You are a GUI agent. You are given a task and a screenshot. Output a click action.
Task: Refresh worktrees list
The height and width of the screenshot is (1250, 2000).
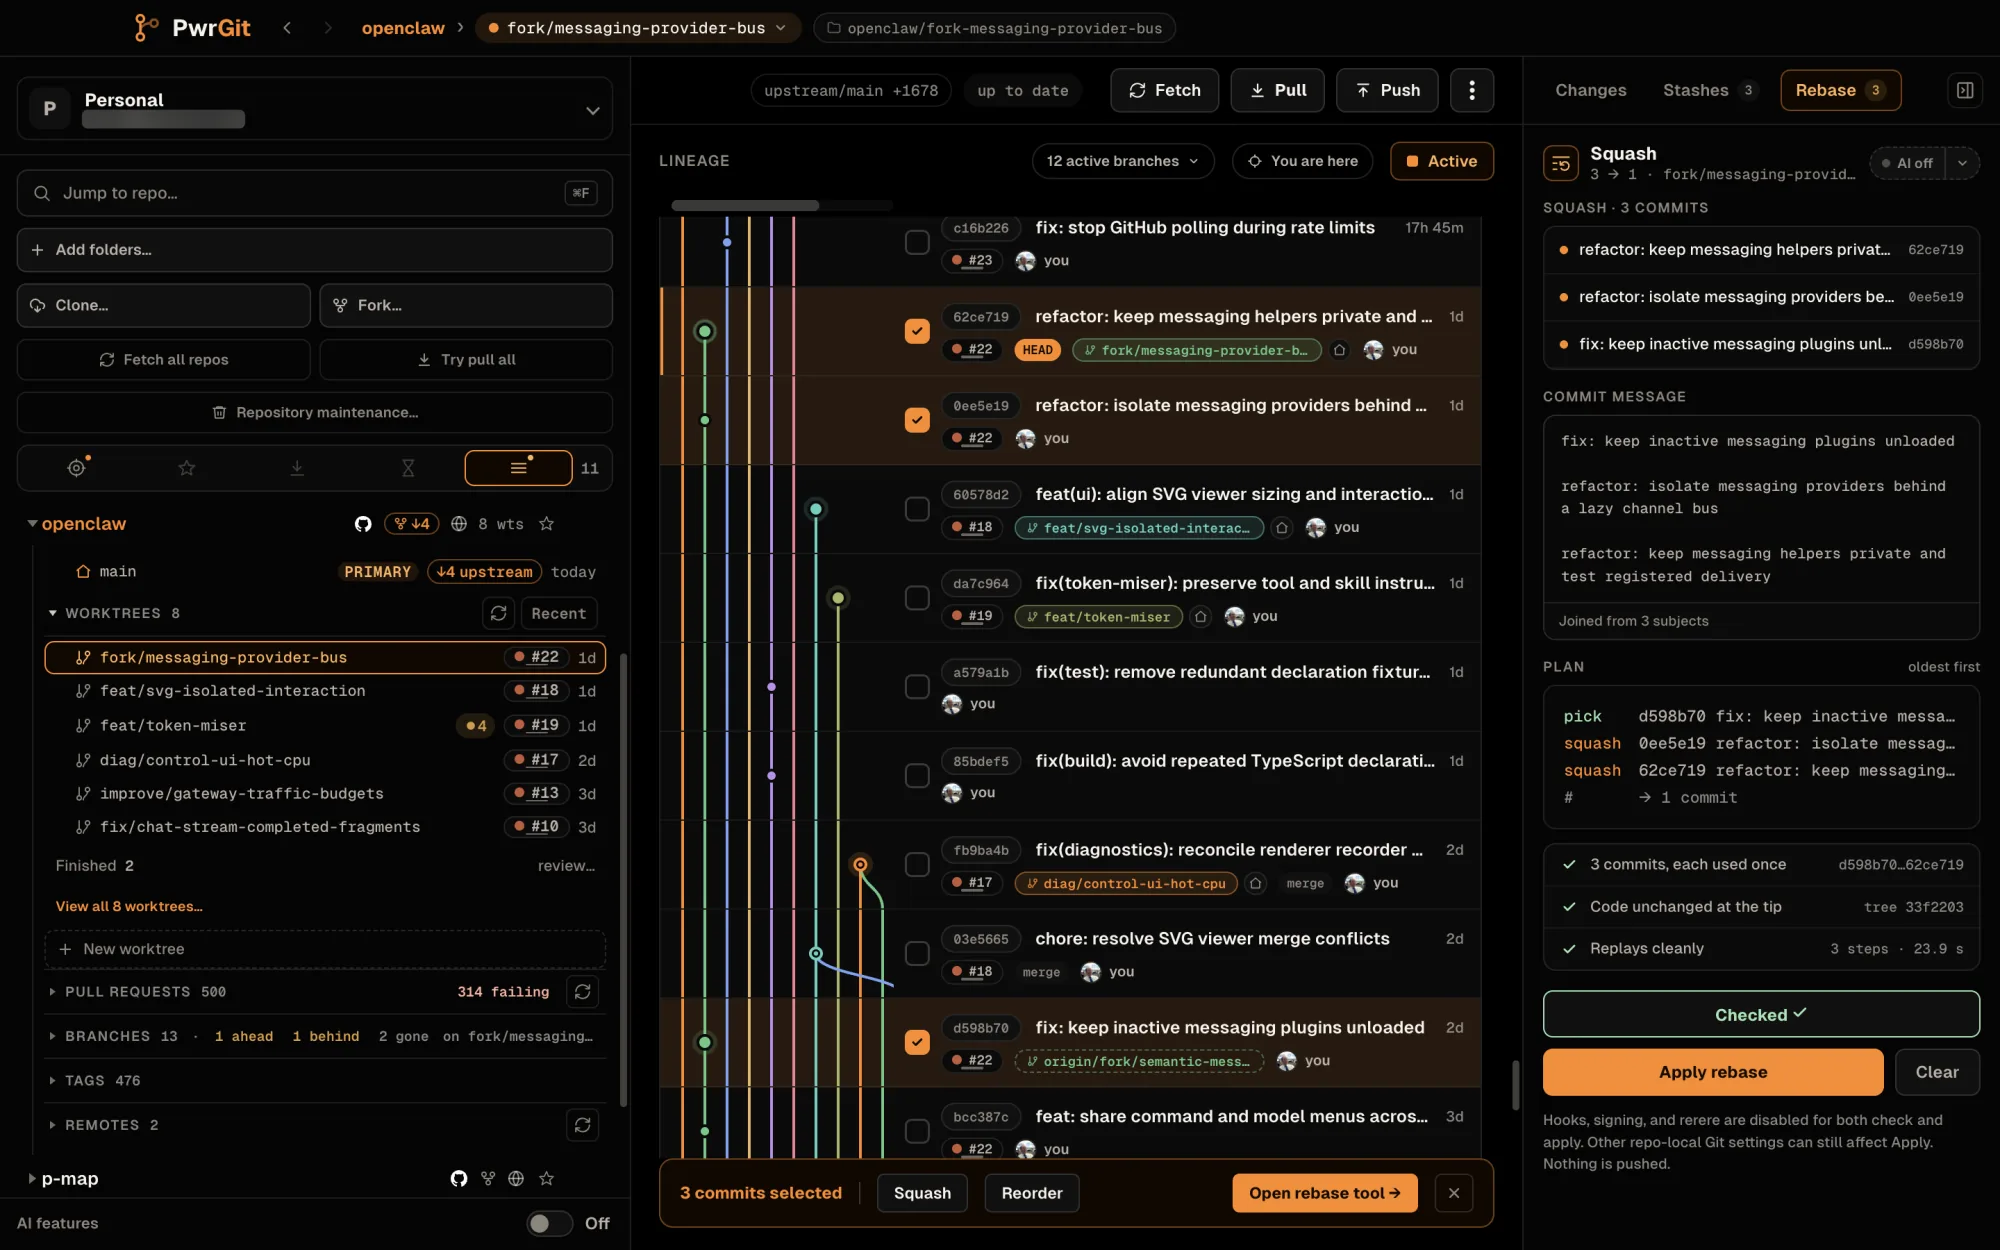pos(498,613)
